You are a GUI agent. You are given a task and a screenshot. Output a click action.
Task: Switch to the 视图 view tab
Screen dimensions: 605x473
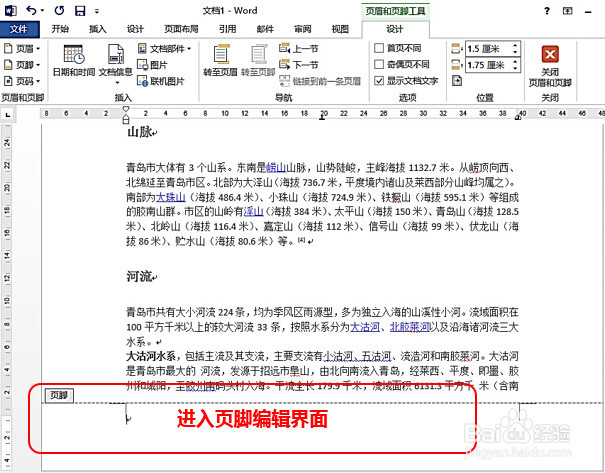340,29
